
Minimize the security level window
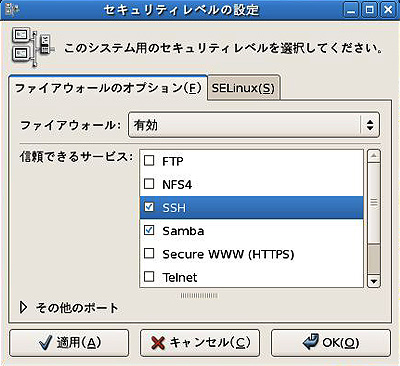tap(351, 10)
